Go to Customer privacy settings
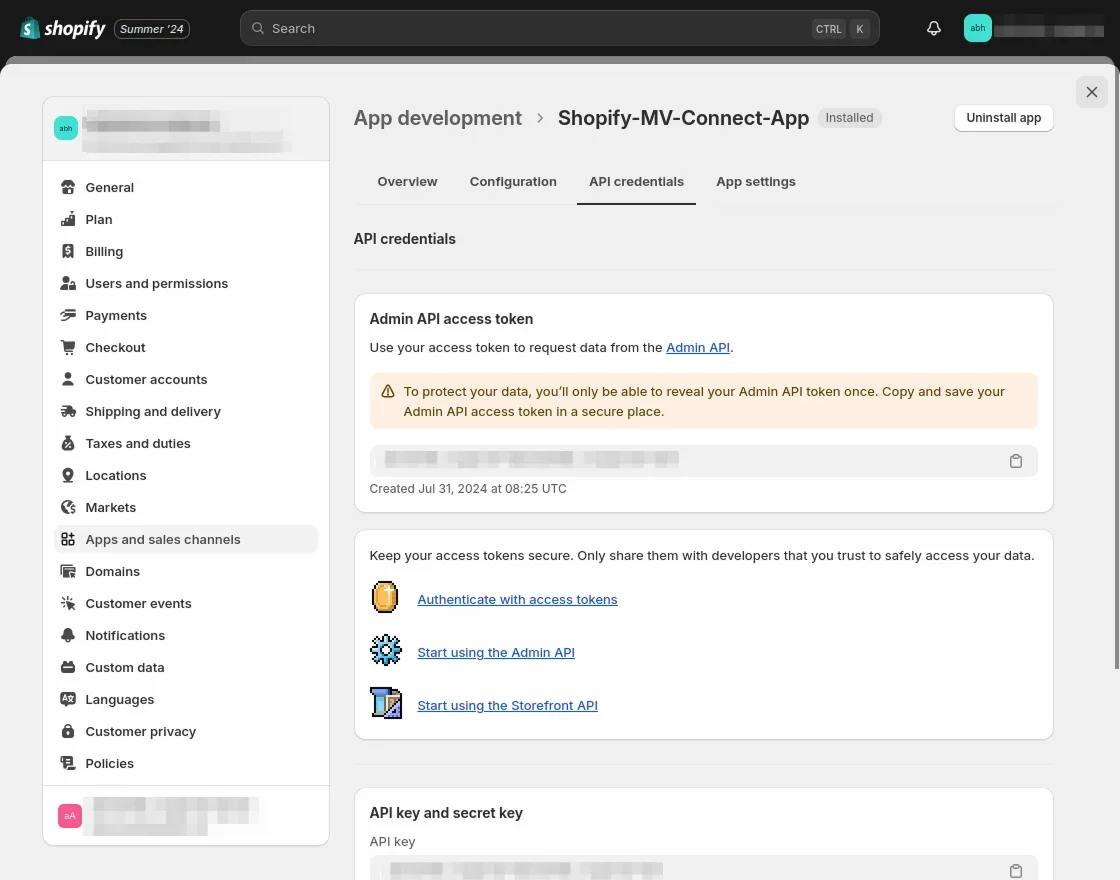Screen dimensions: 1120x880 click(x=141, y=732)
